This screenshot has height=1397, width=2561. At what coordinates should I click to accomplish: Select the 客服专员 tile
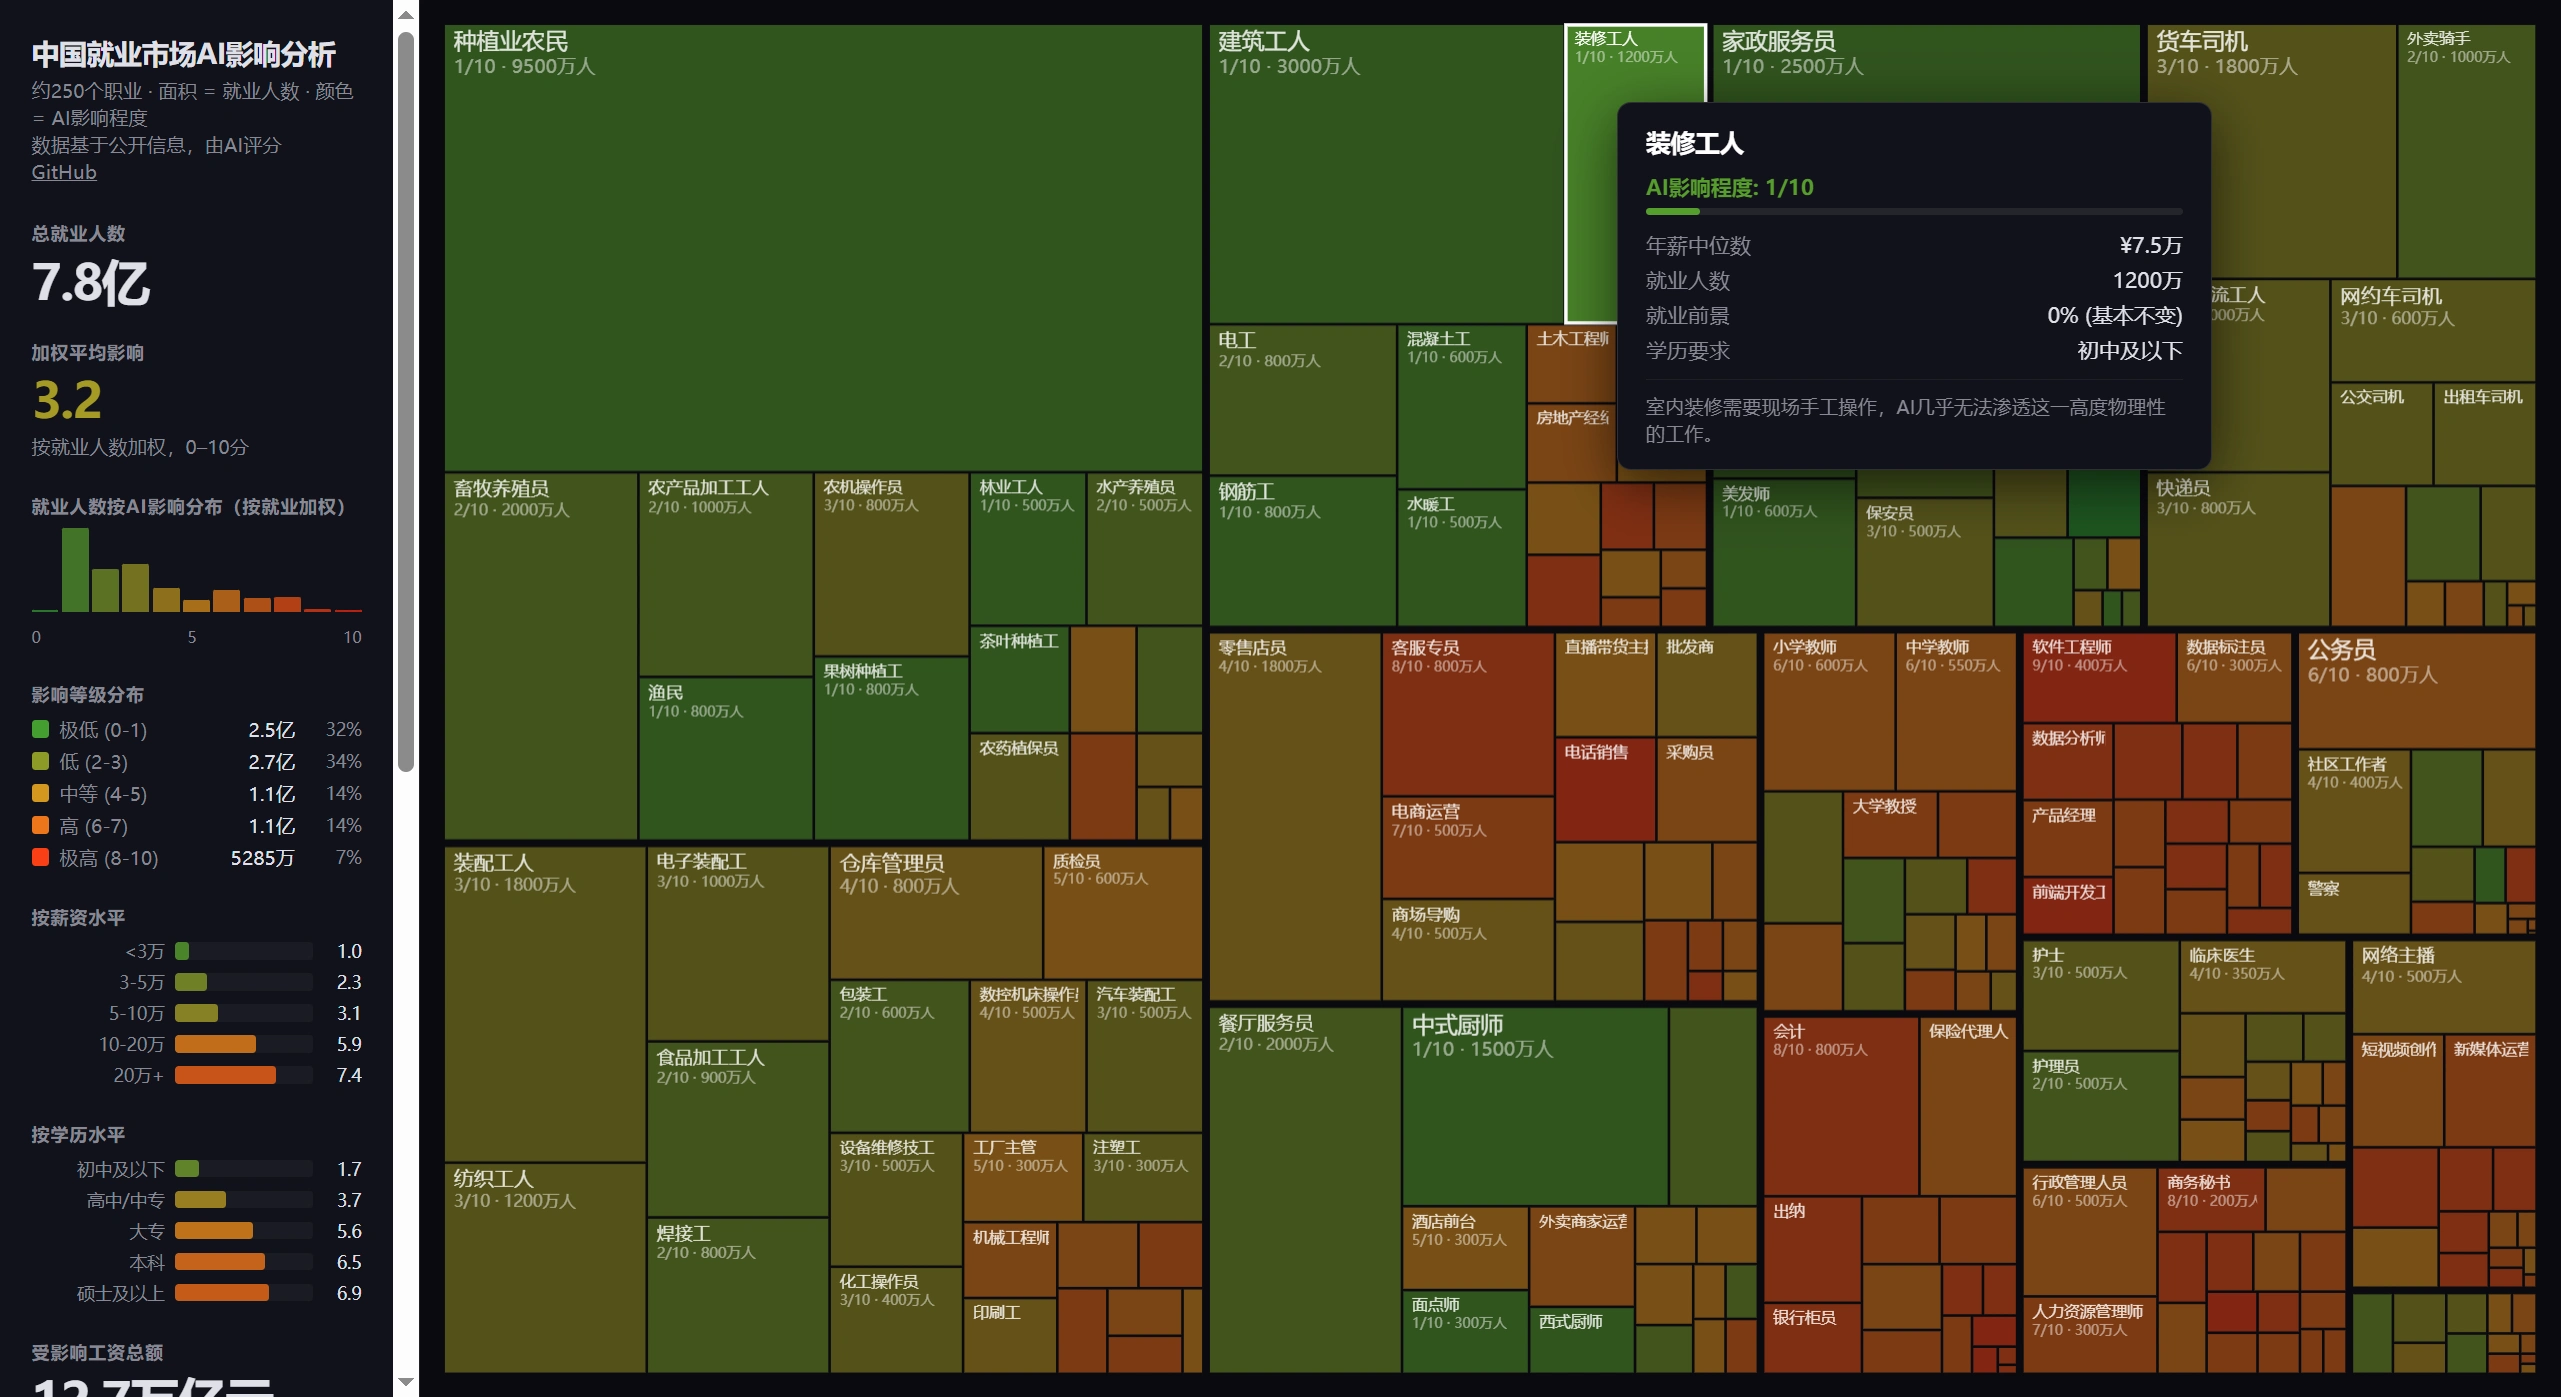1466,715
